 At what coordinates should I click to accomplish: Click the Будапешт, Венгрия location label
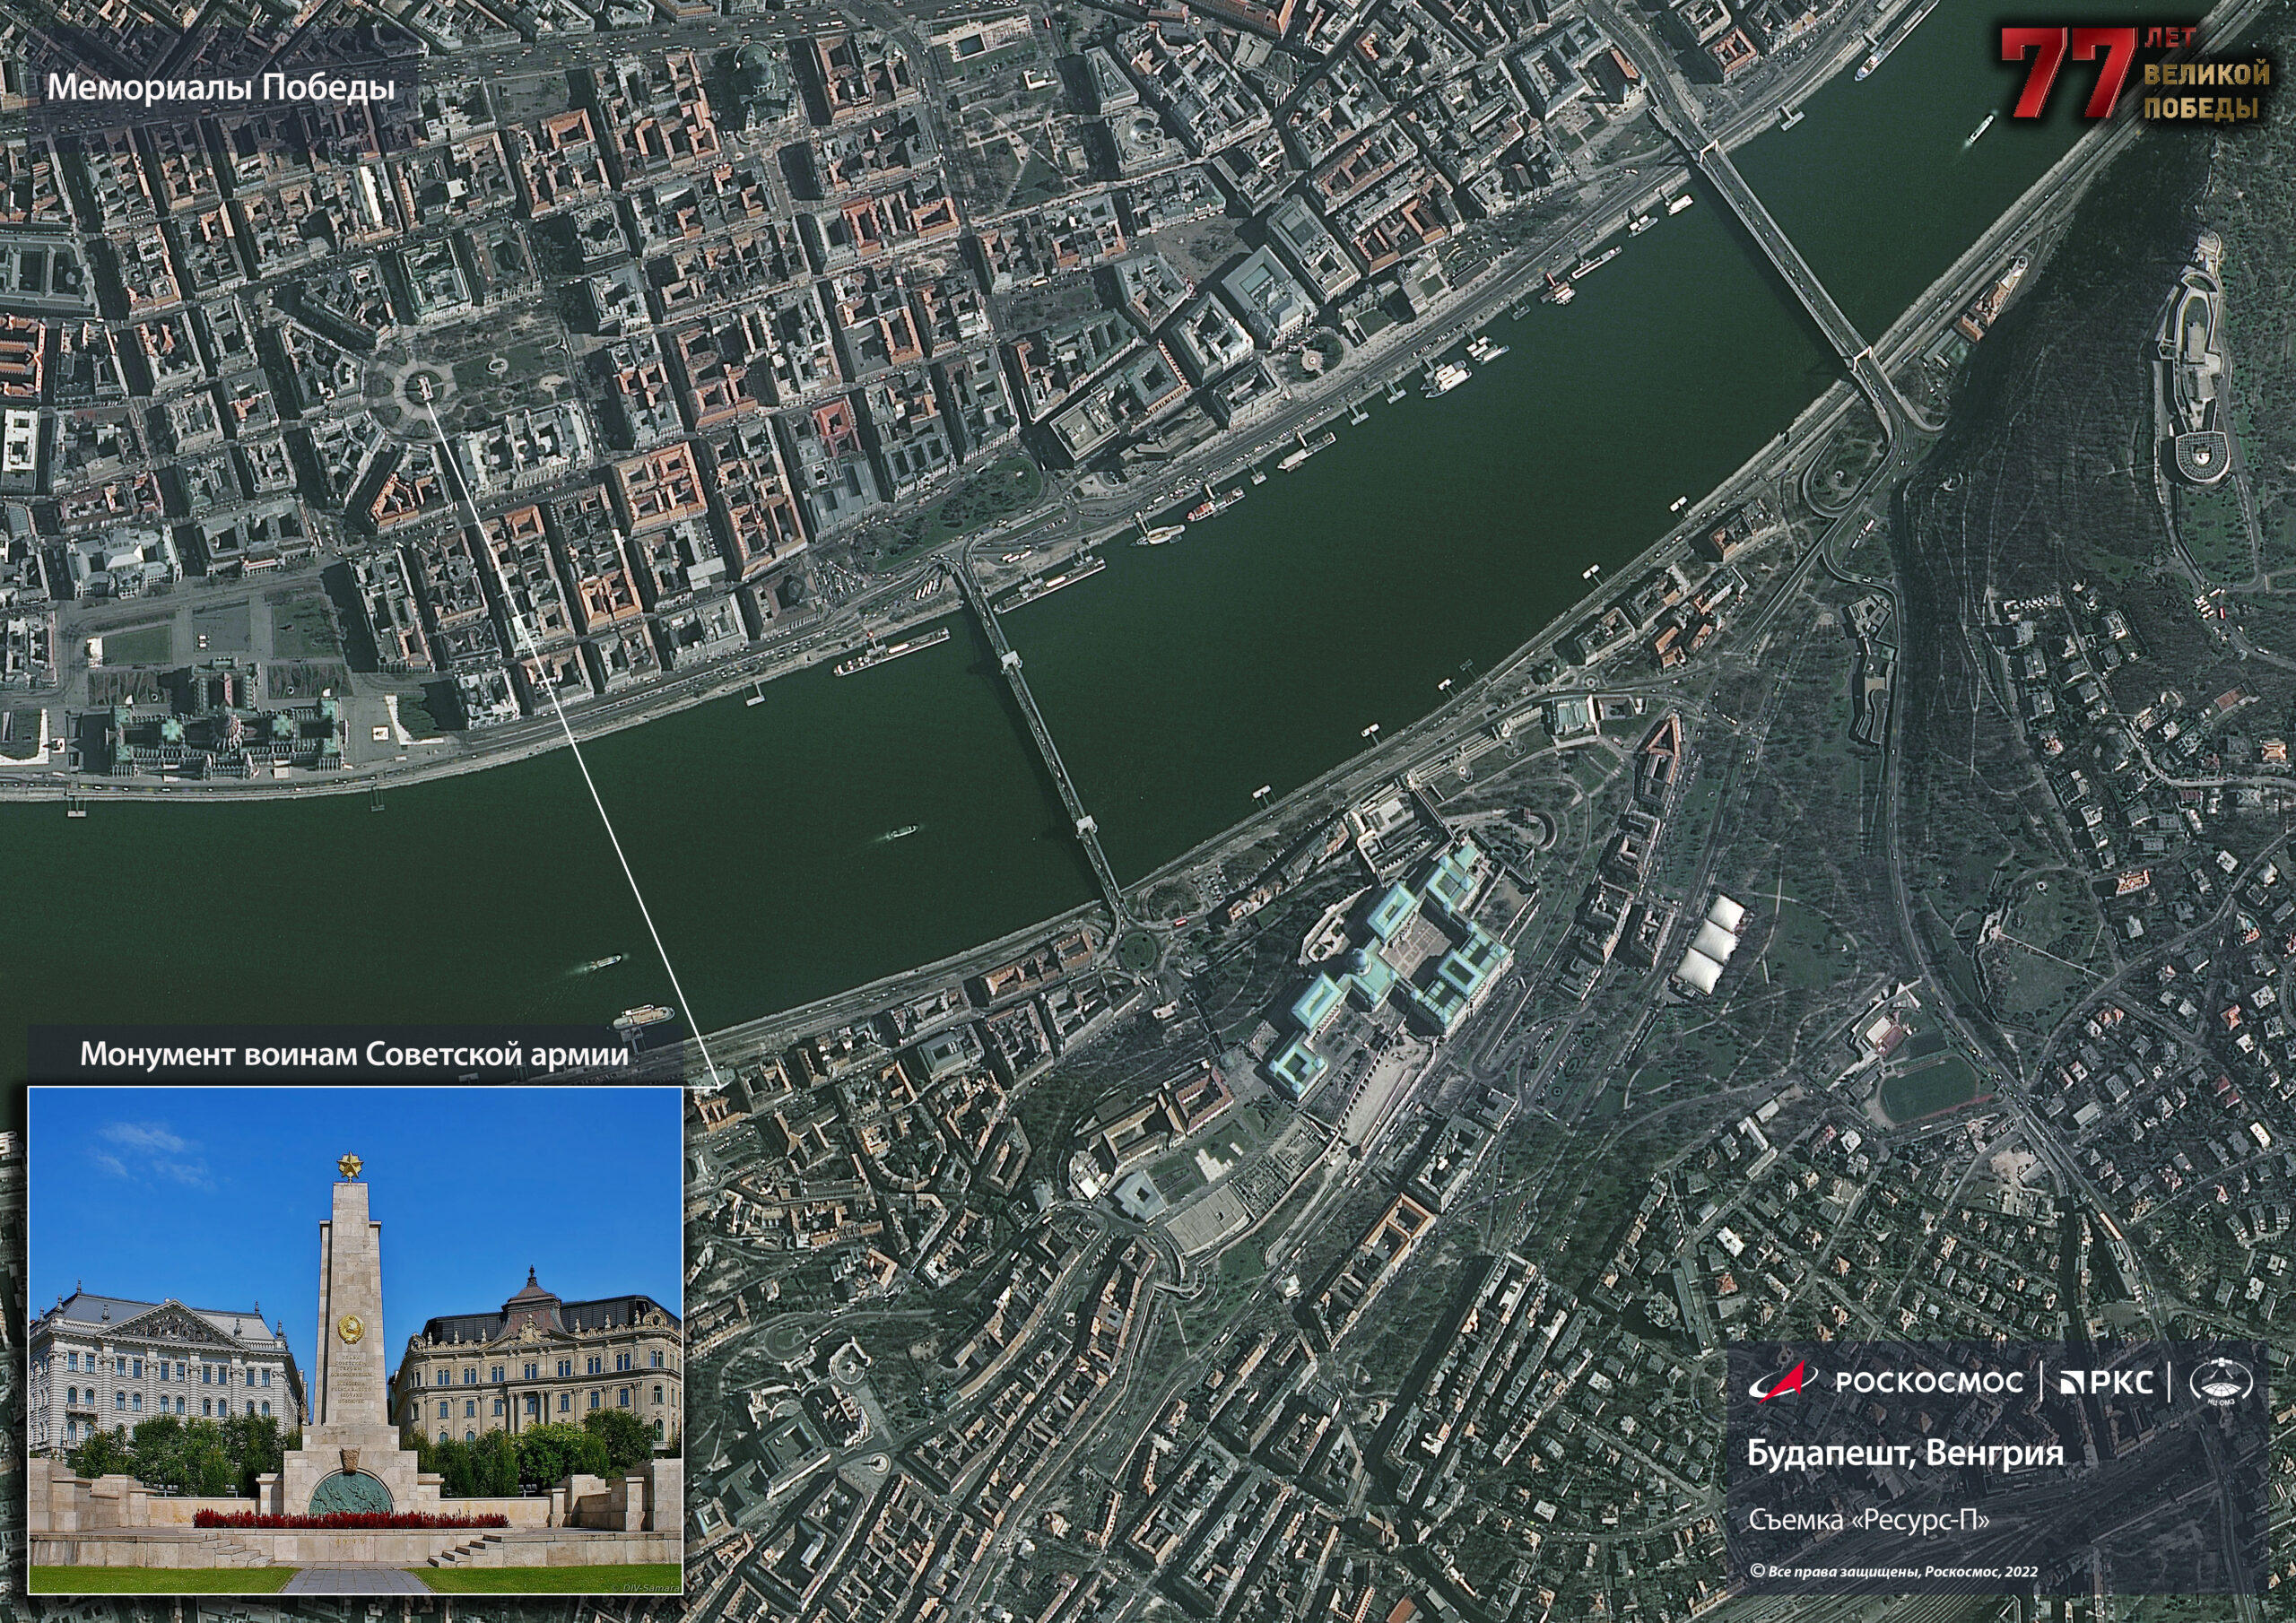1905,1453
